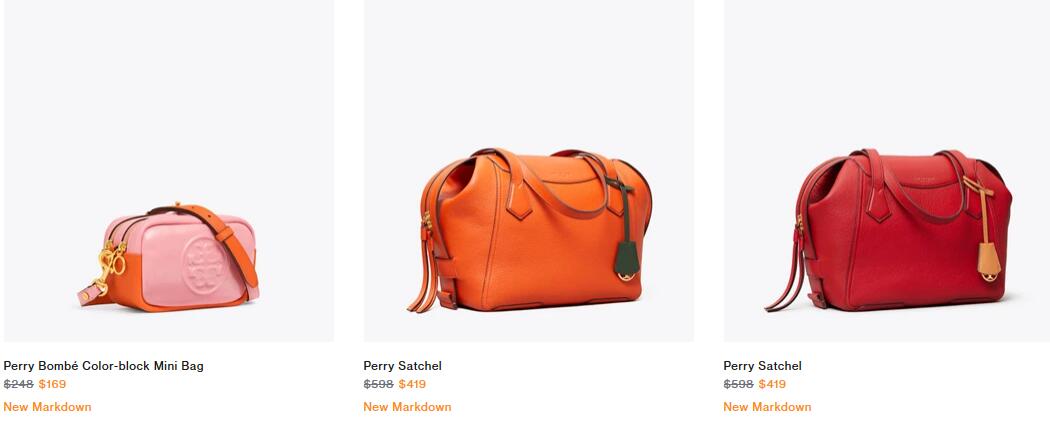Click New Markdown under the orange Perry Satchel

point(407,407)
